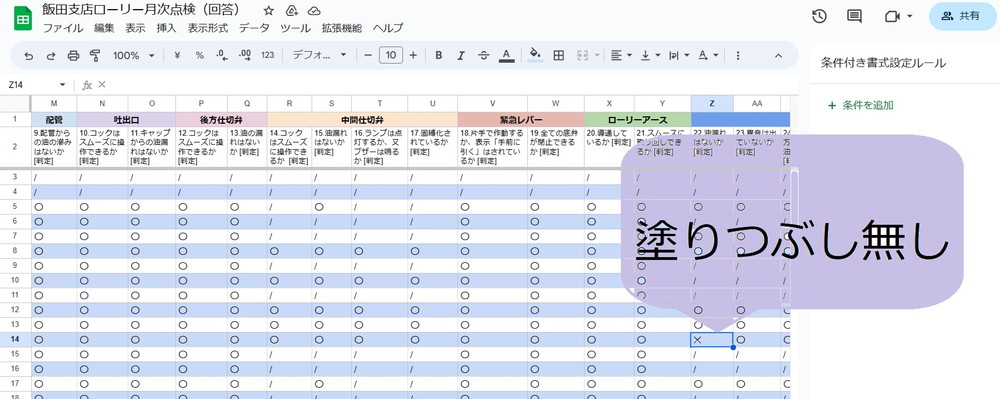Open the データ menu
The height and width of the screenshot is (399, 1000).
point(254,28)
